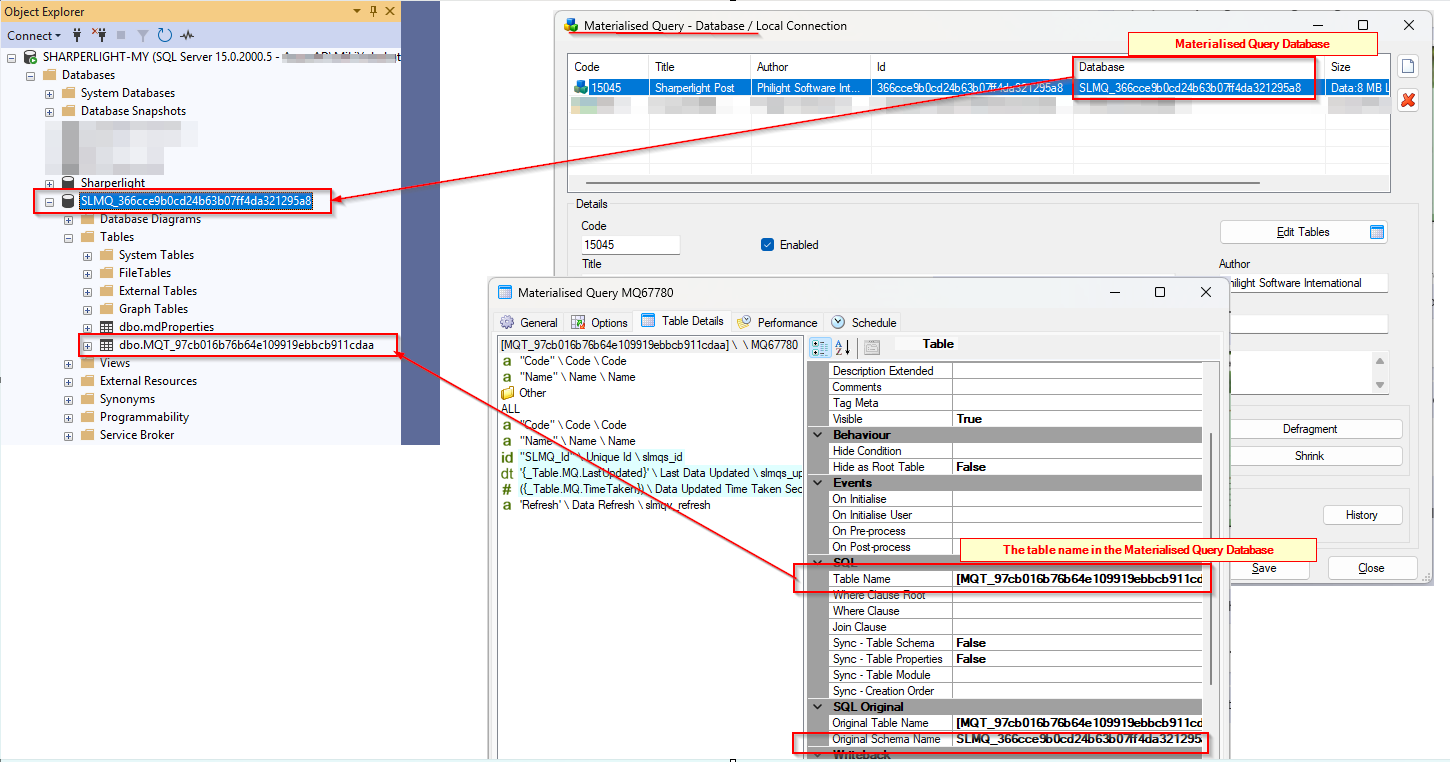Click the Sharperlight database cylinder icon
Viewport: 1450px width, 762px height.
(x=68, y=183)
